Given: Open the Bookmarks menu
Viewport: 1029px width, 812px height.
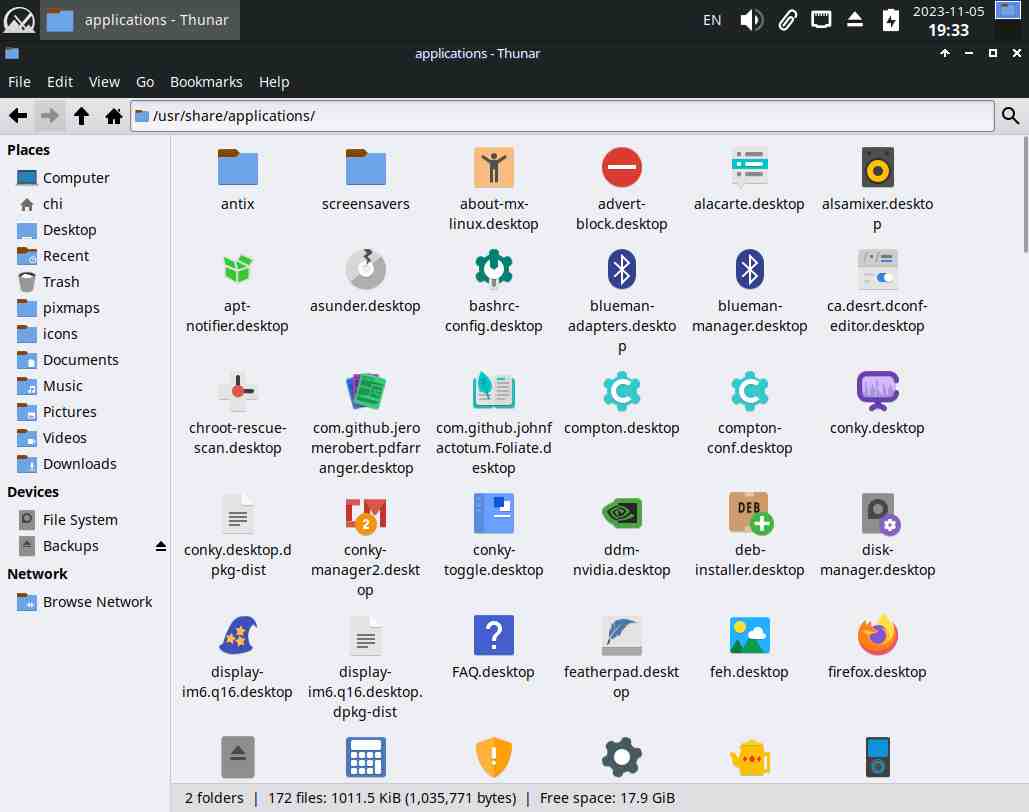Looking at the screenshot, I should 206,82.
